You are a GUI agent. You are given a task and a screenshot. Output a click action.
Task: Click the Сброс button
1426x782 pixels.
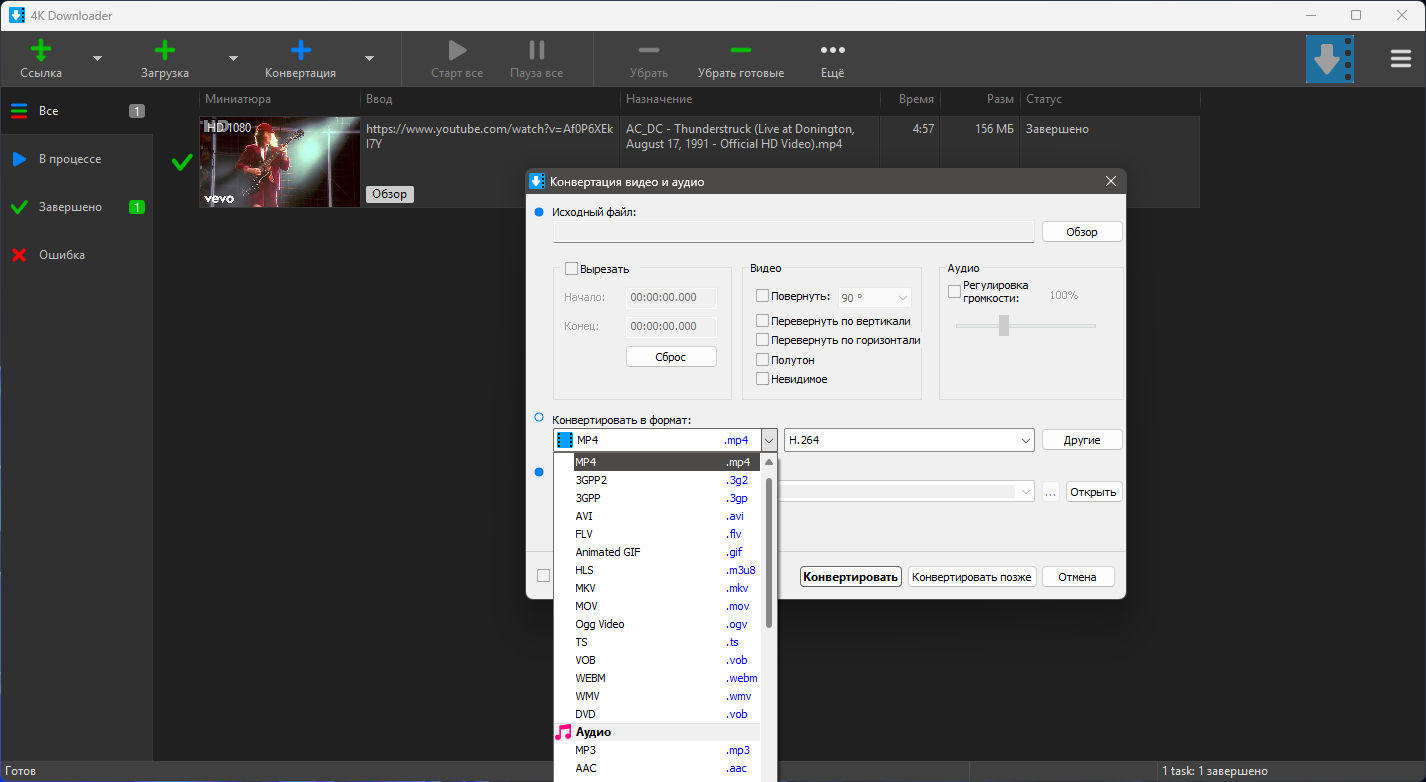point(671,357)
